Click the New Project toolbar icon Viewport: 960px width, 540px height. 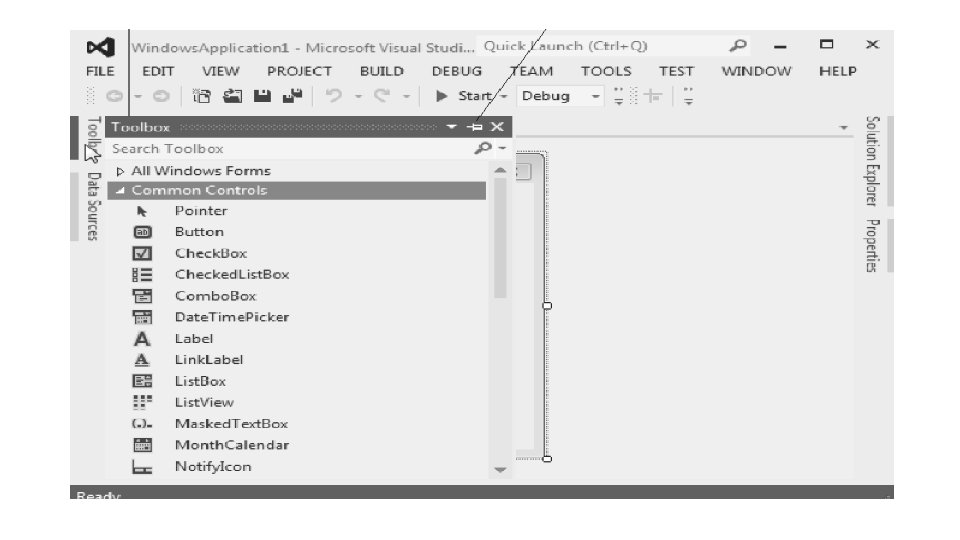point(201,96)
